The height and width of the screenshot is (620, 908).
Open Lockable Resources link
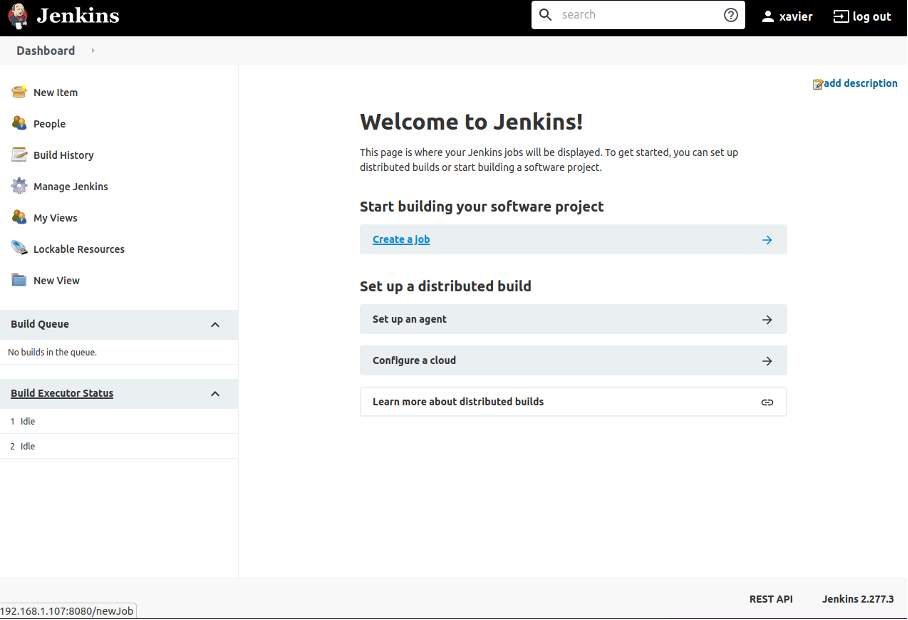click(x=79, y=249)
